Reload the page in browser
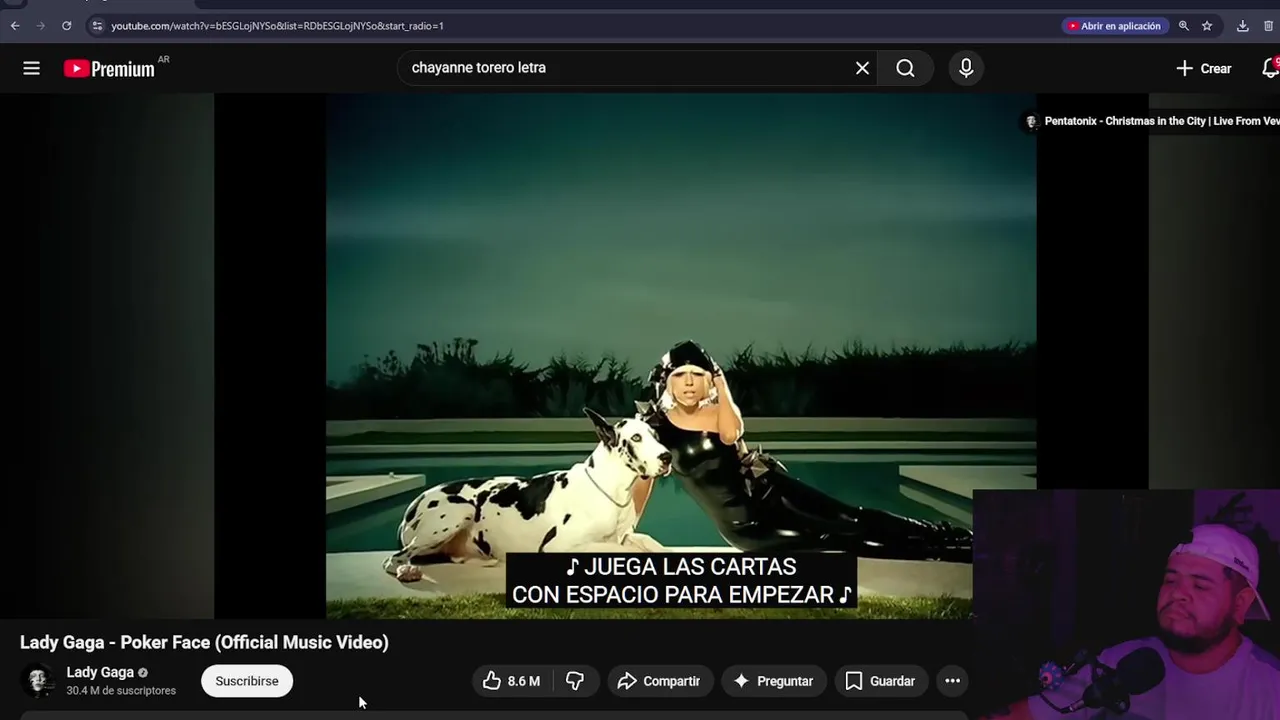This screenshot has width=1280, height=720. (x=66, y=26)
